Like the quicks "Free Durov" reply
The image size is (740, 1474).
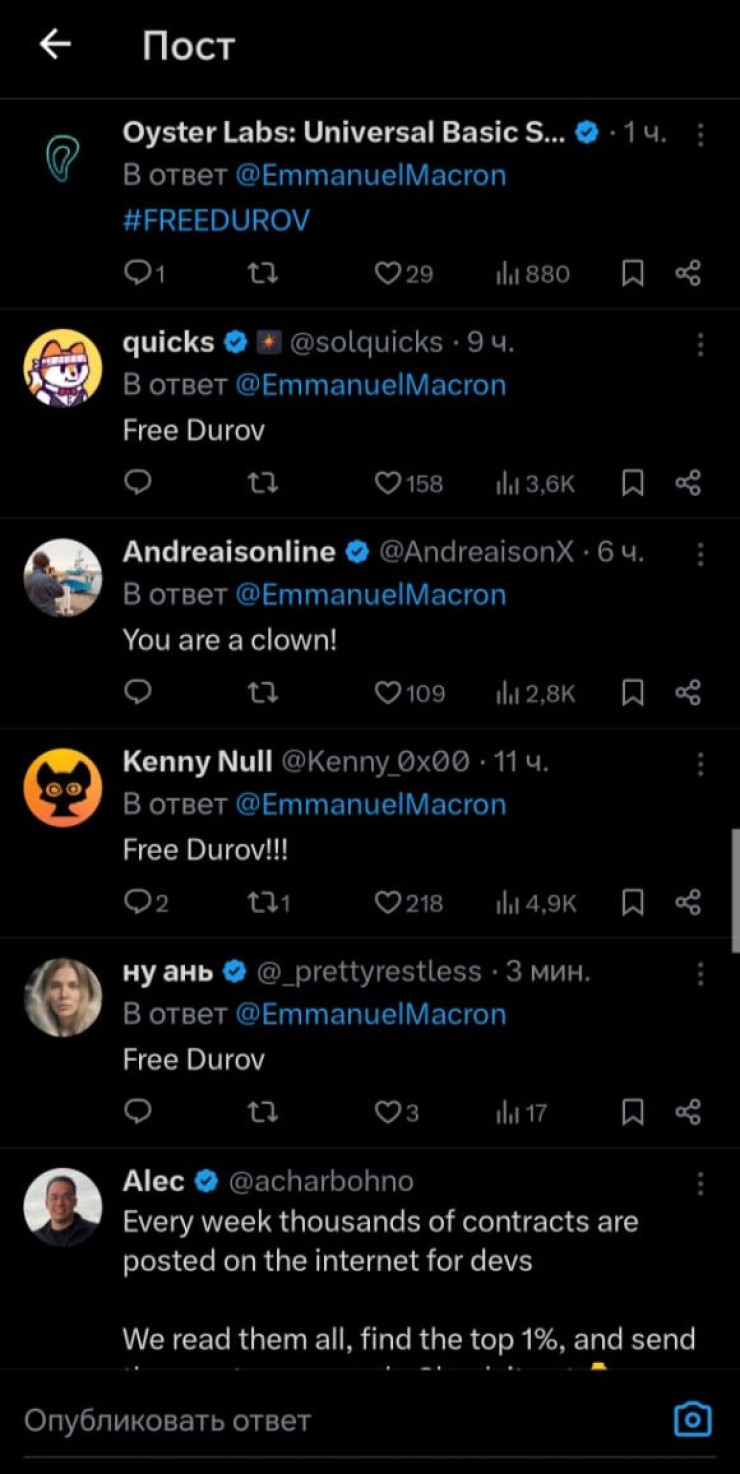(x=388, y=484)
